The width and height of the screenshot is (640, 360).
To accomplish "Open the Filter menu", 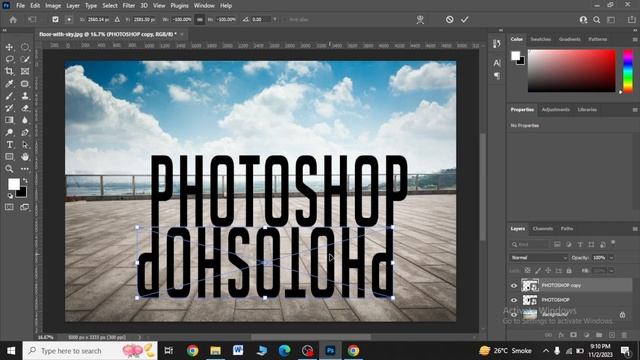I will coord(129,6).
